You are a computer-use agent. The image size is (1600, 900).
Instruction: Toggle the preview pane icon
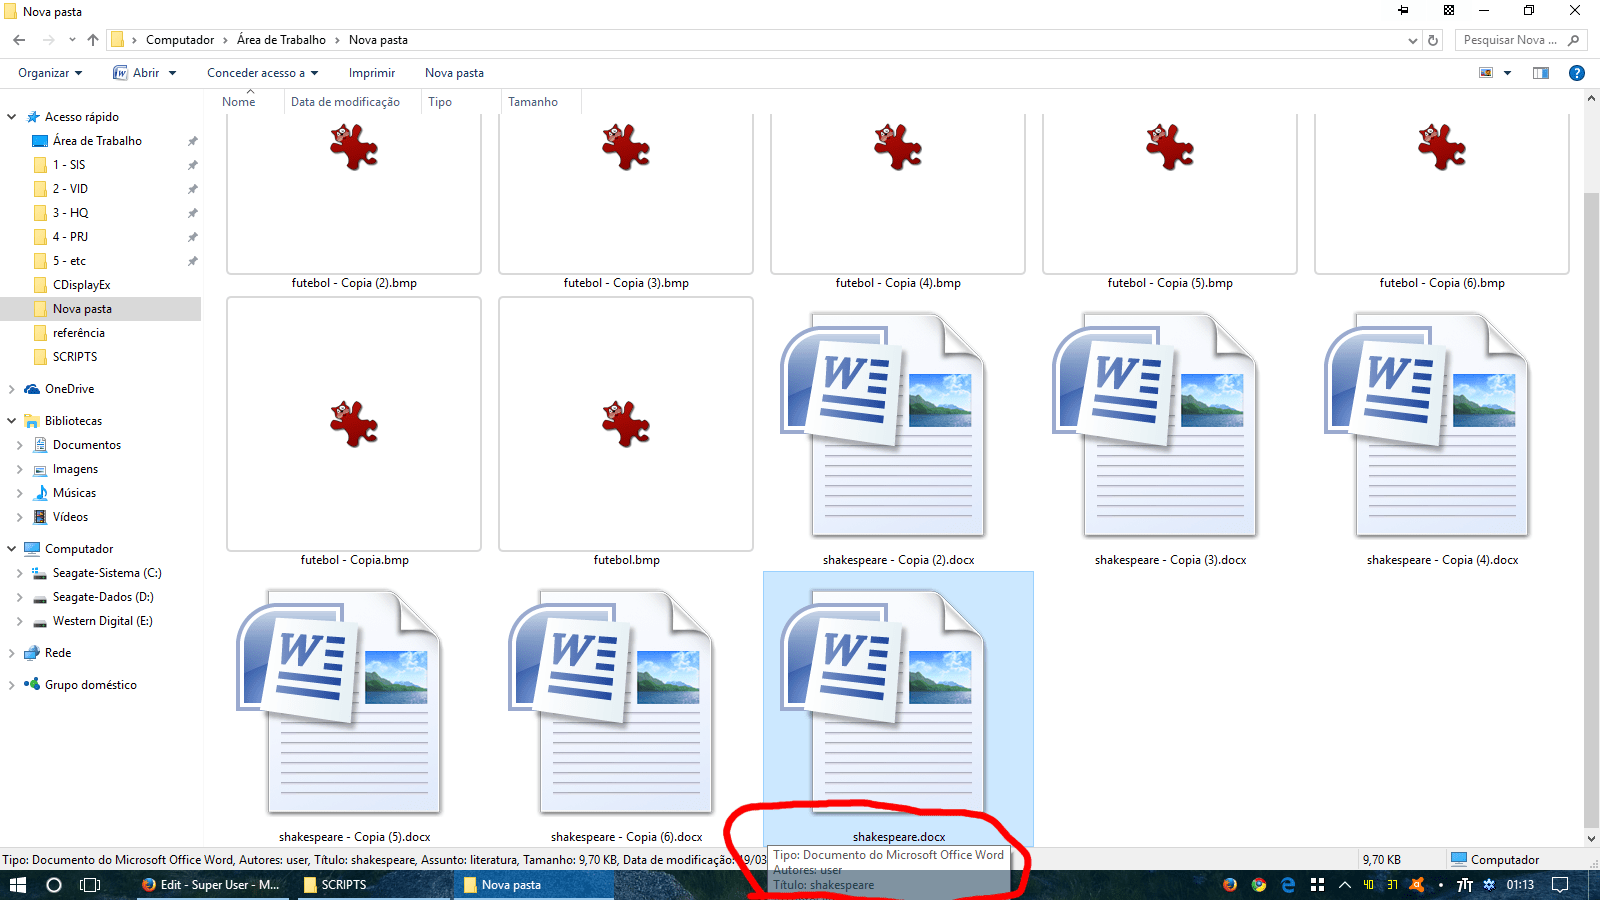click(1541, 72)
